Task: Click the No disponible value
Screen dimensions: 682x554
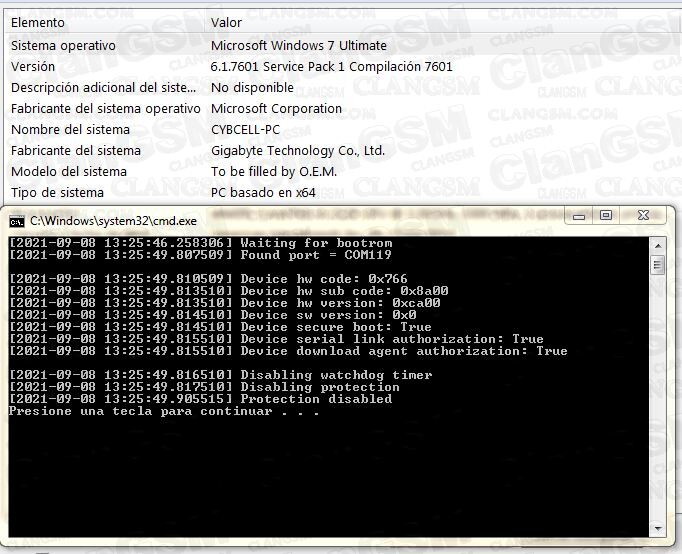Action: tap(252, 87)
